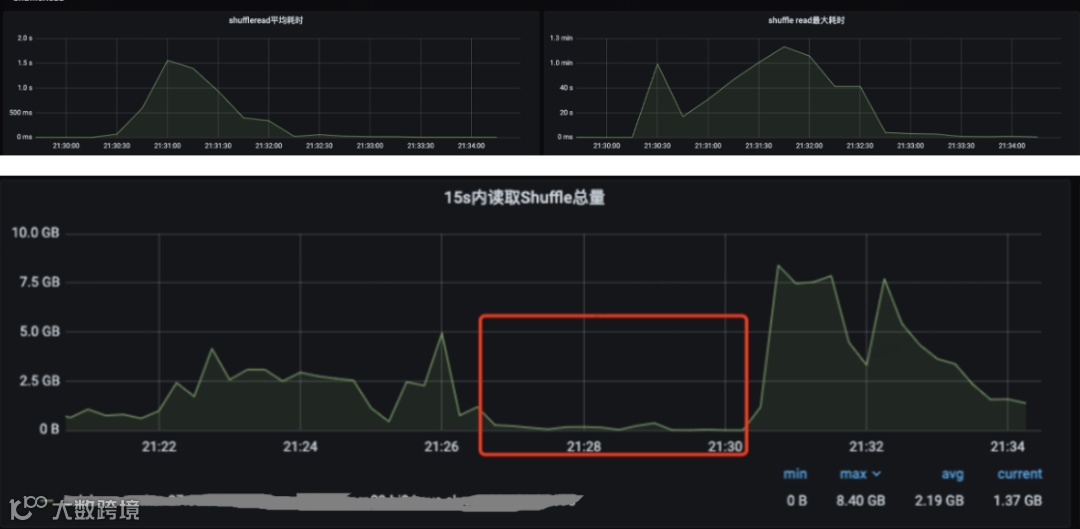Click the 21:34 x-axis time label
The image size is (1080, 529).
pyautogui.click(x=1008, y=446)
